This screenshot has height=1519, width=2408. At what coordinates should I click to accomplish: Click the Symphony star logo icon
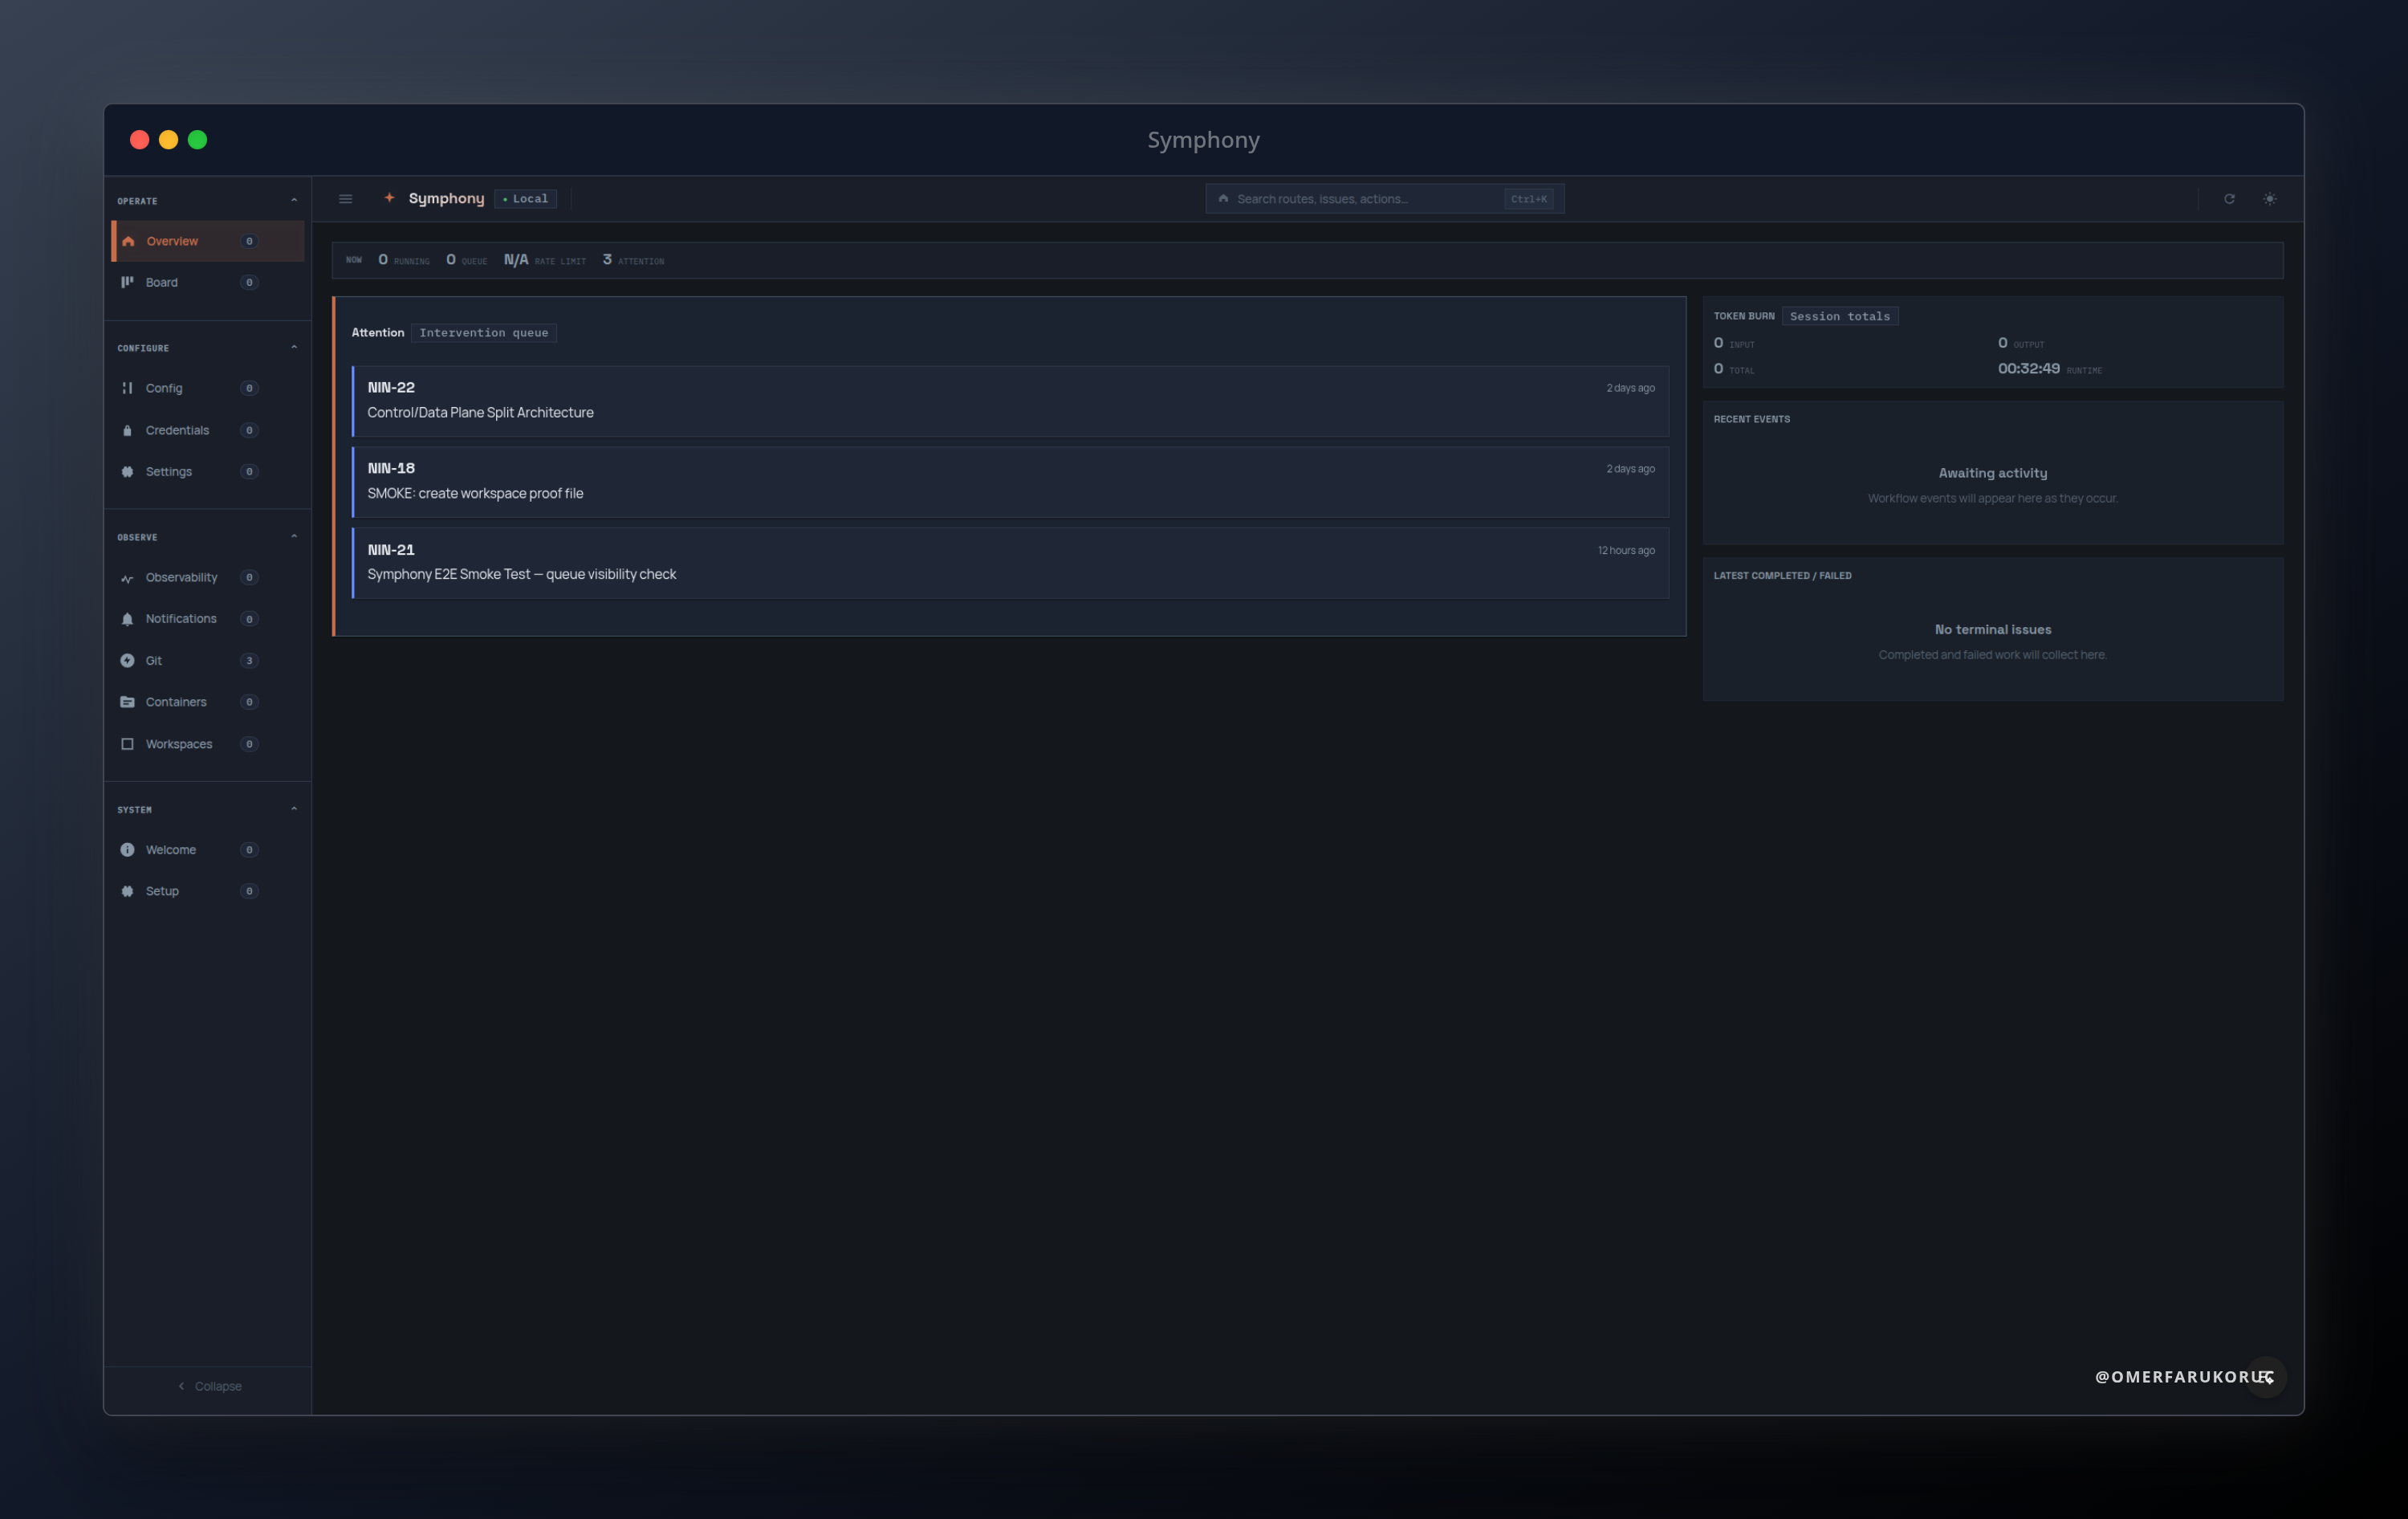coord(389,198)
